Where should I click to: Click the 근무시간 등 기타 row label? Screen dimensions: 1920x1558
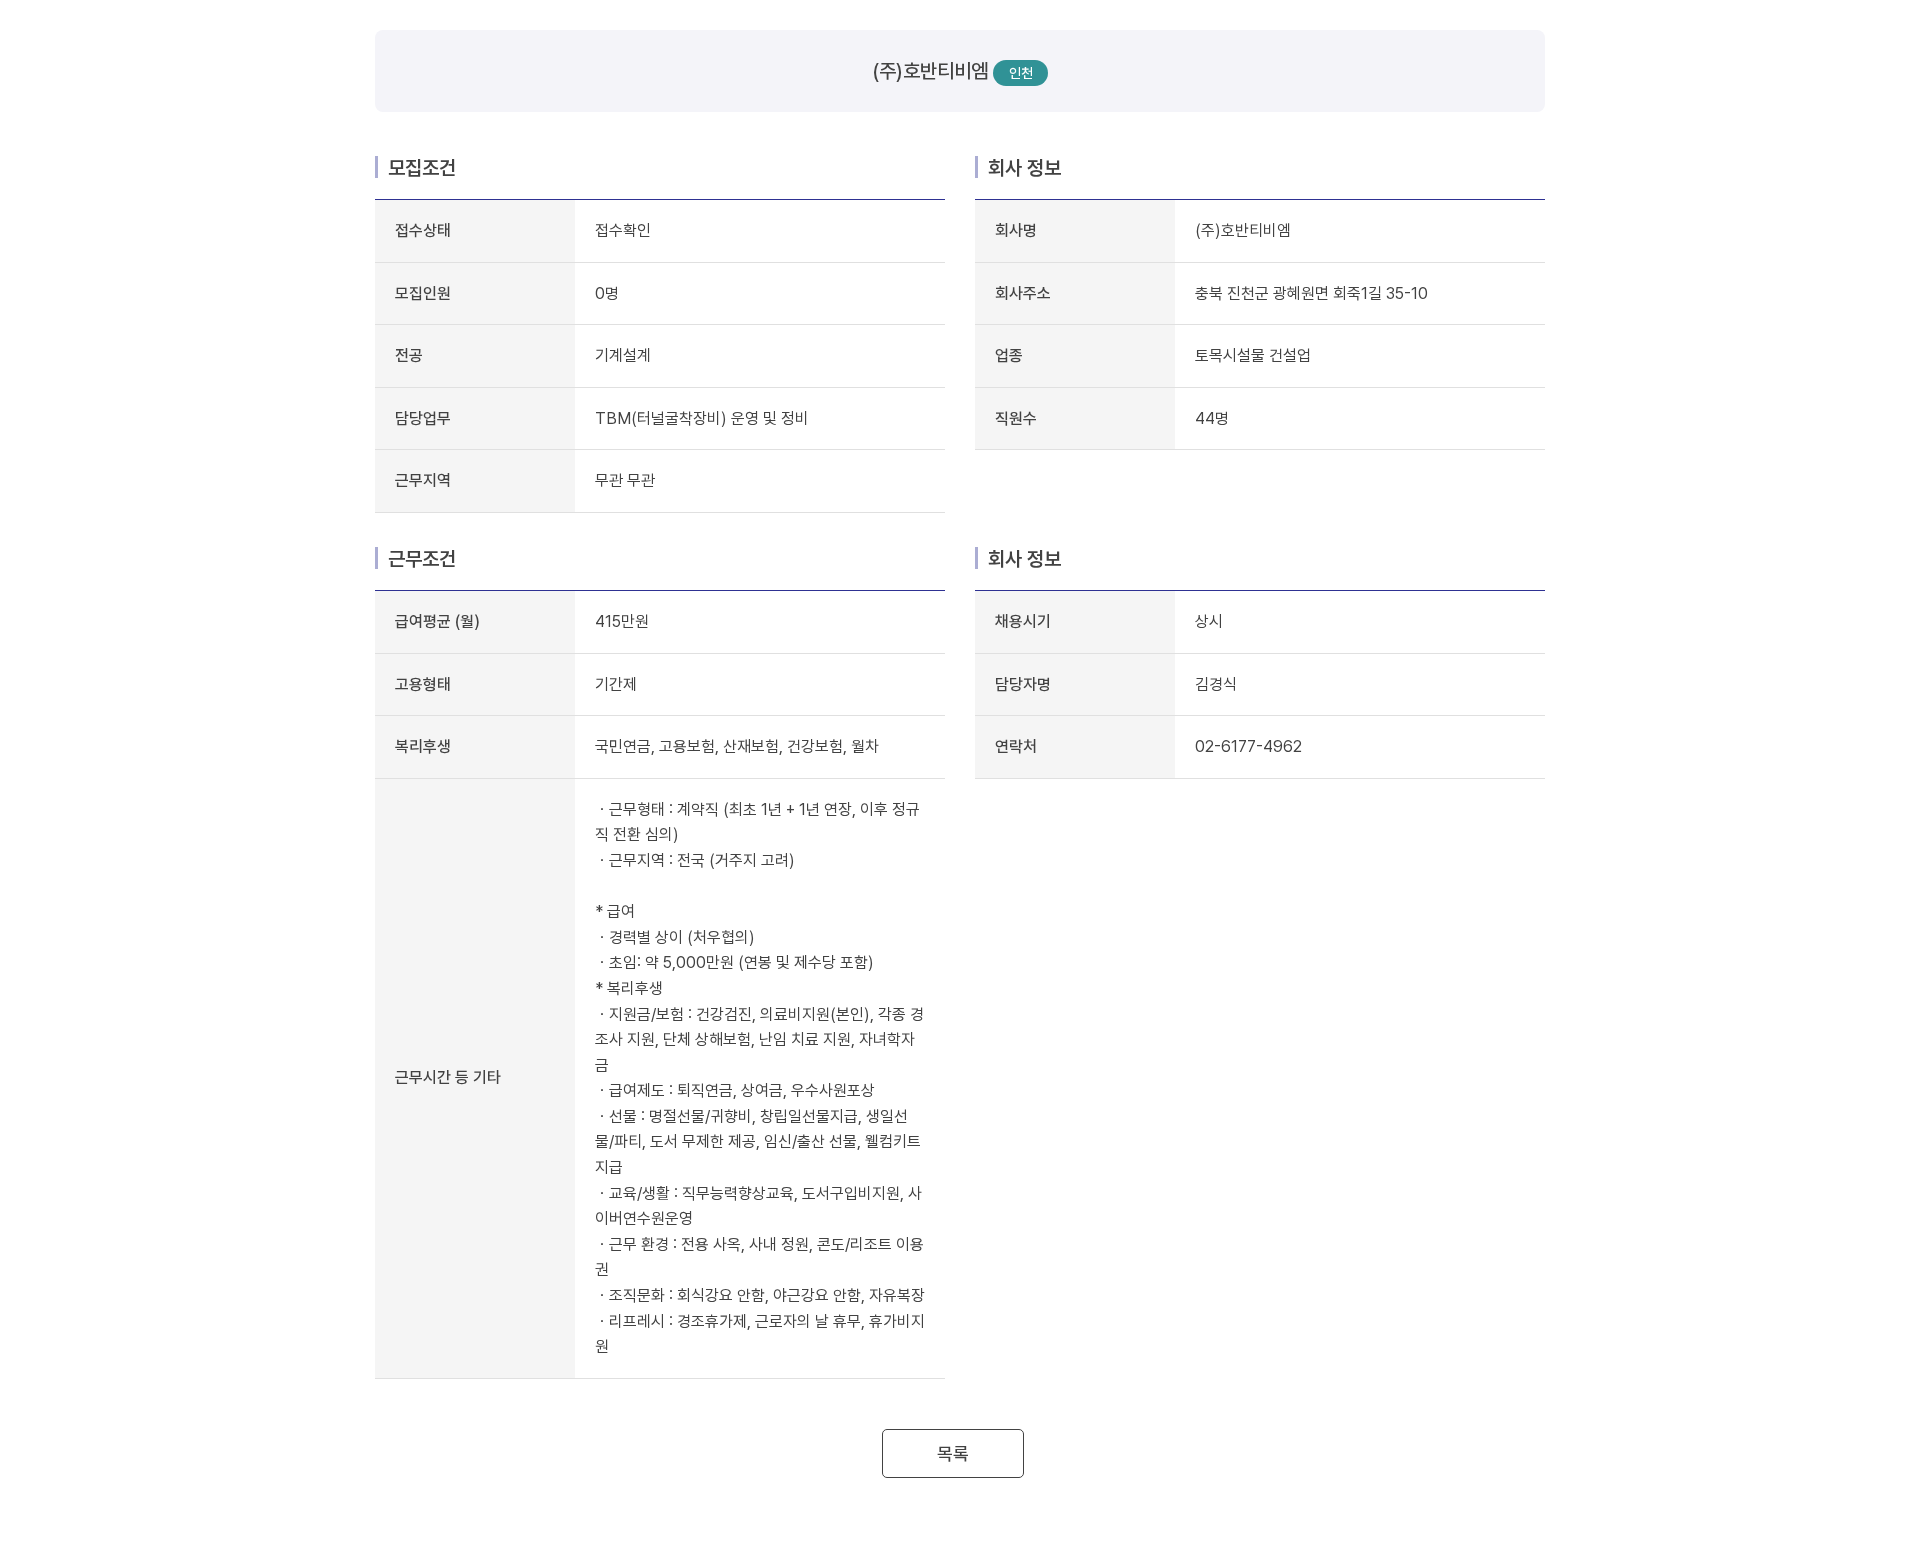coord(448,1078)
